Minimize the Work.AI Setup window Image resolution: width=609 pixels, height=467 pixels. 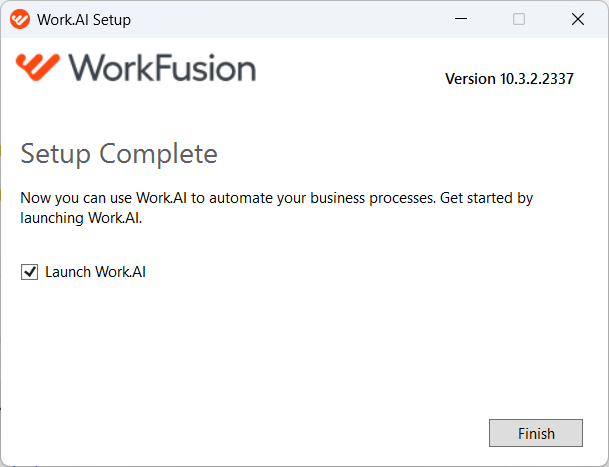coord(461,19)
